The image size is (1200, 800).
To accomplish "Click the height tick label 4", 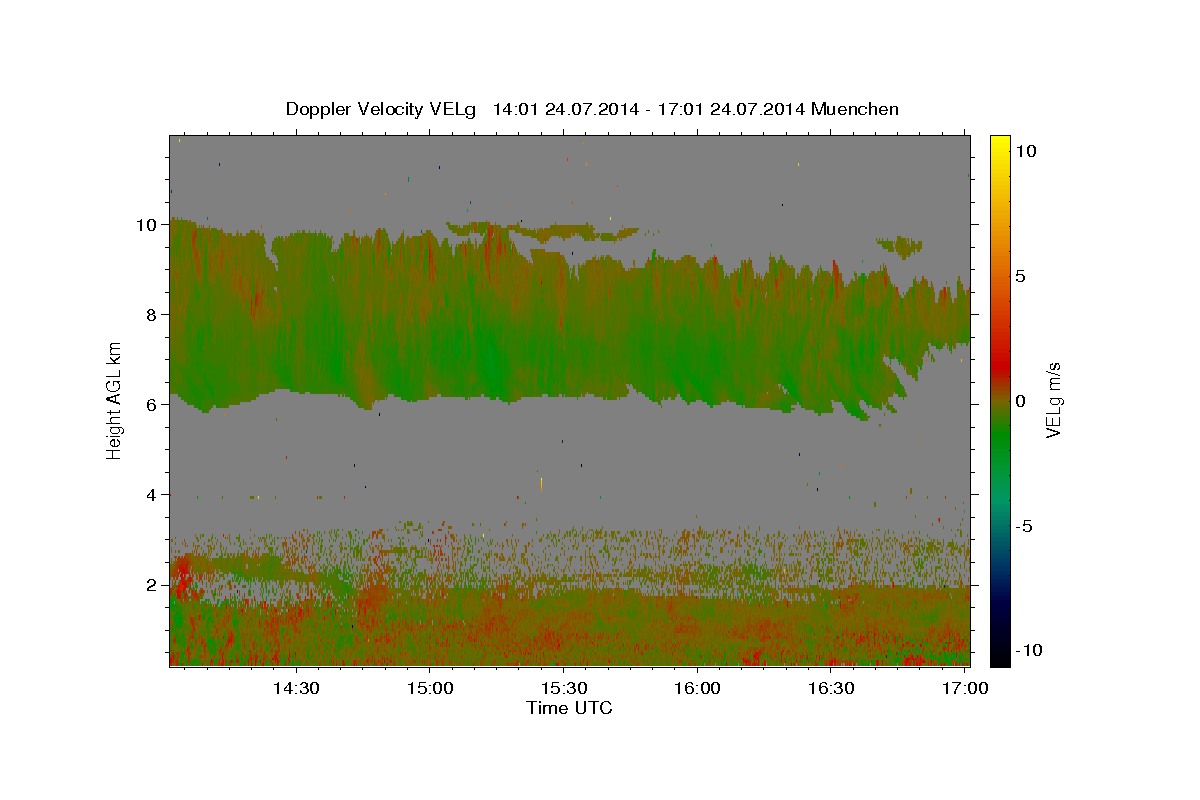I will coord(153,494).
